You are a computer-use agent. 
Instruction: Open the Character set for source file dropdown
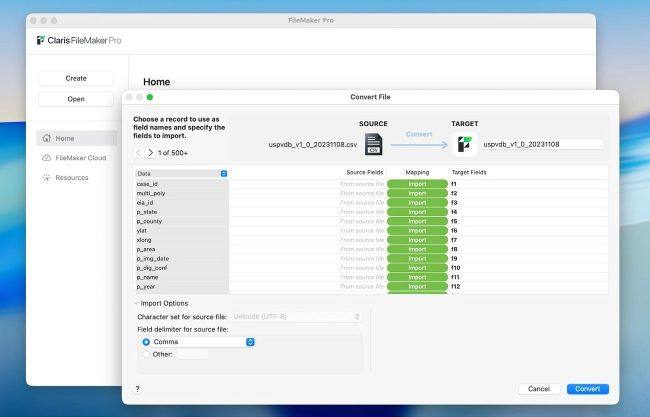[x=296, y=317]
